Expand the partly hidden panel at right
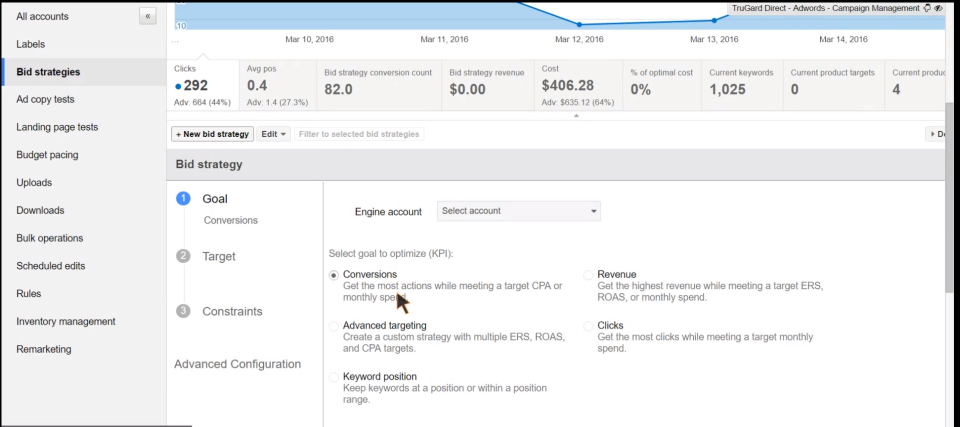The image size is (960, 427). click(936, 134)
